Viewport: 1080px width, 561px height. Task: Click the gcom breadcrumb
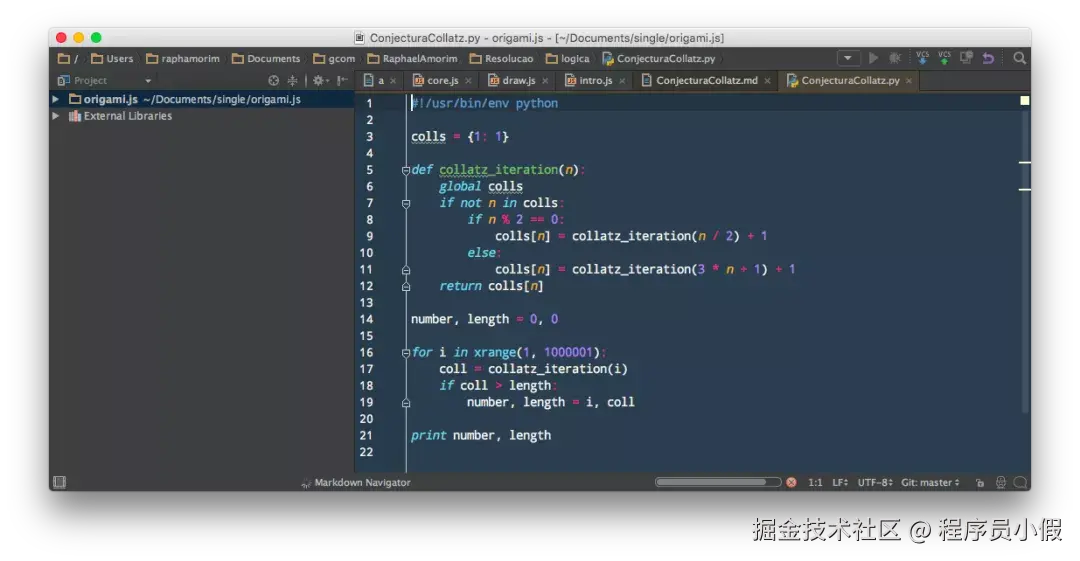334,59
